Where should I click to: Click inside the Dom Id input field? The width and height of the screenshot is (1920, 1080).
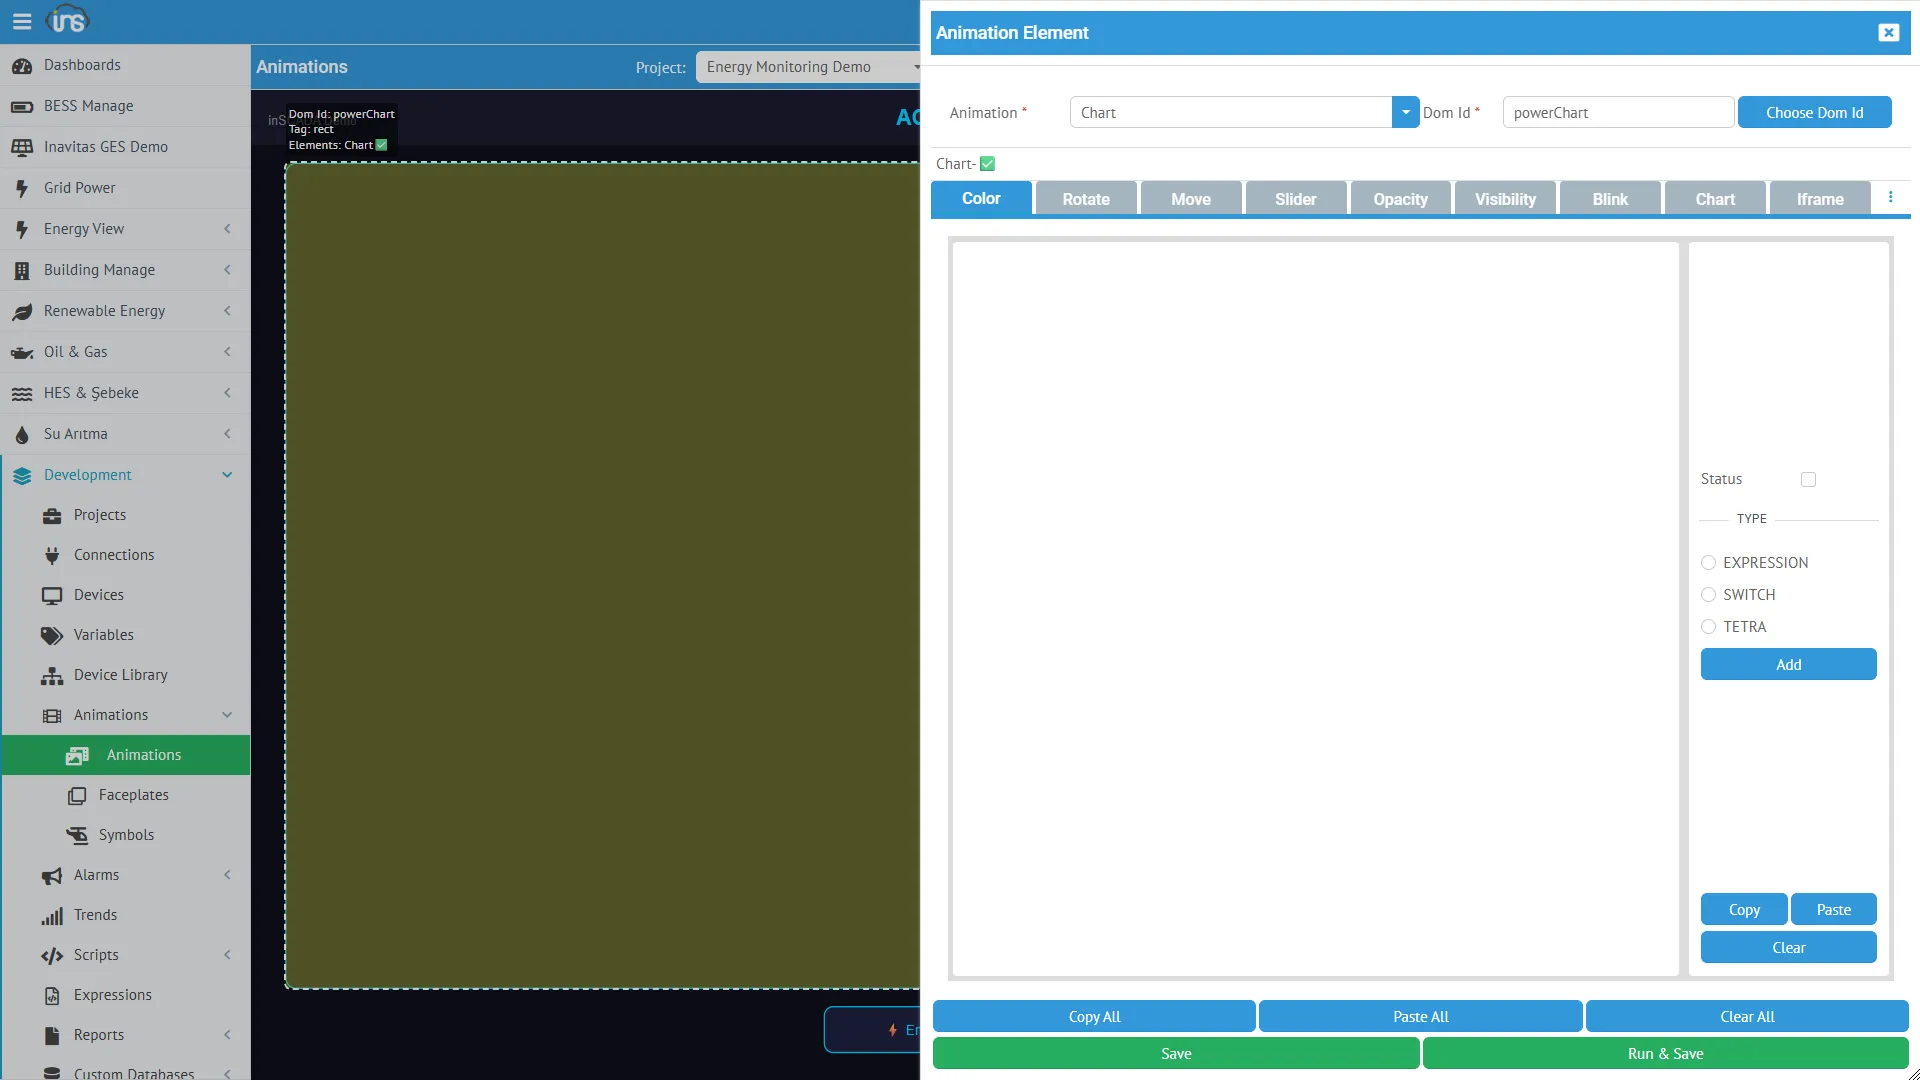tap(1617, 112)
